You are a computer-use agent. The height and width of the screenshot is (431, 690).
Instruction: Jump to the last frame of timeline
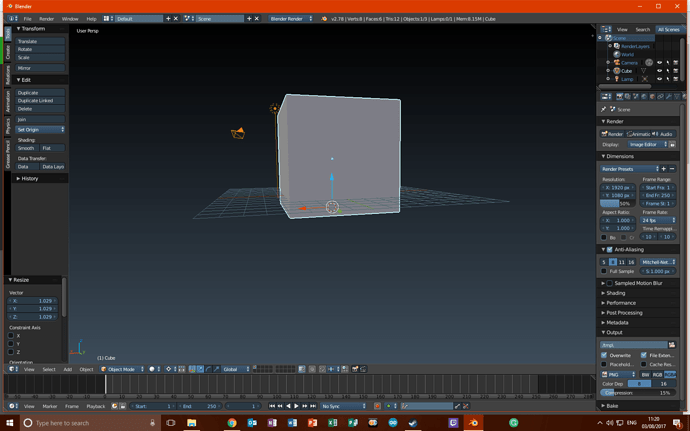pos(313,406)
